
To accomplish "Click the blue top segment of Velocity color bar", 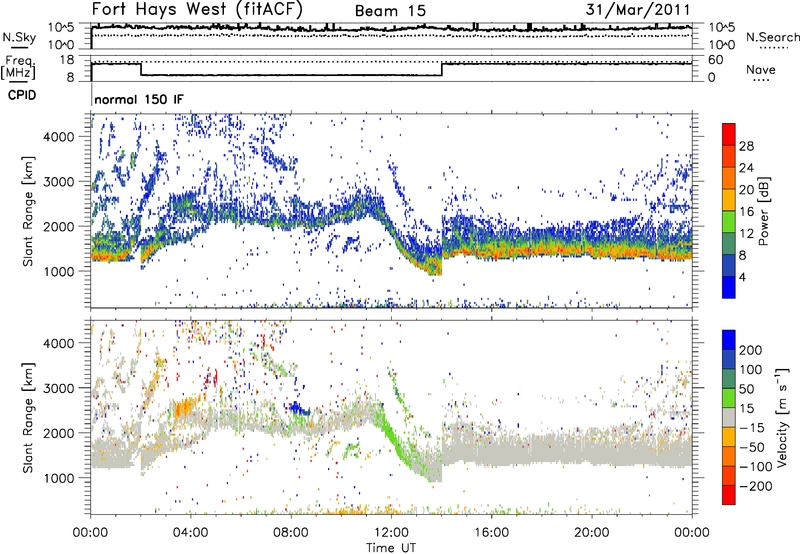I will pyautogui.click(x=729, y=340).
